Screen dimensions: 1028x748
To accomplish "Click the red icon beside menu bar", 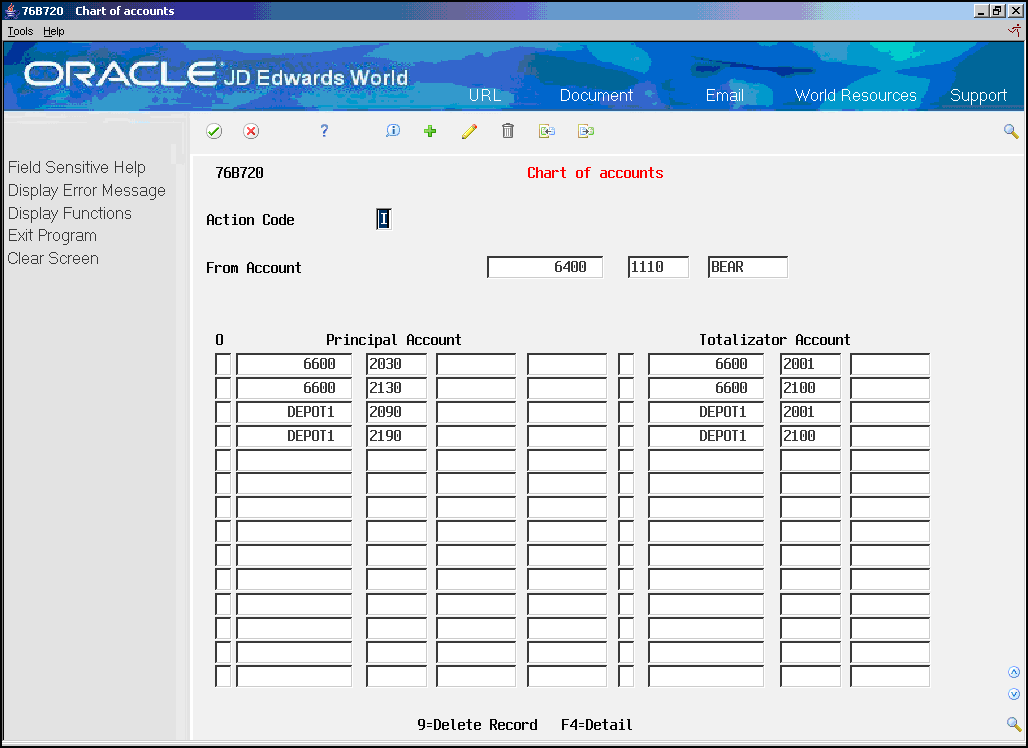I will tap(1014, 31).
